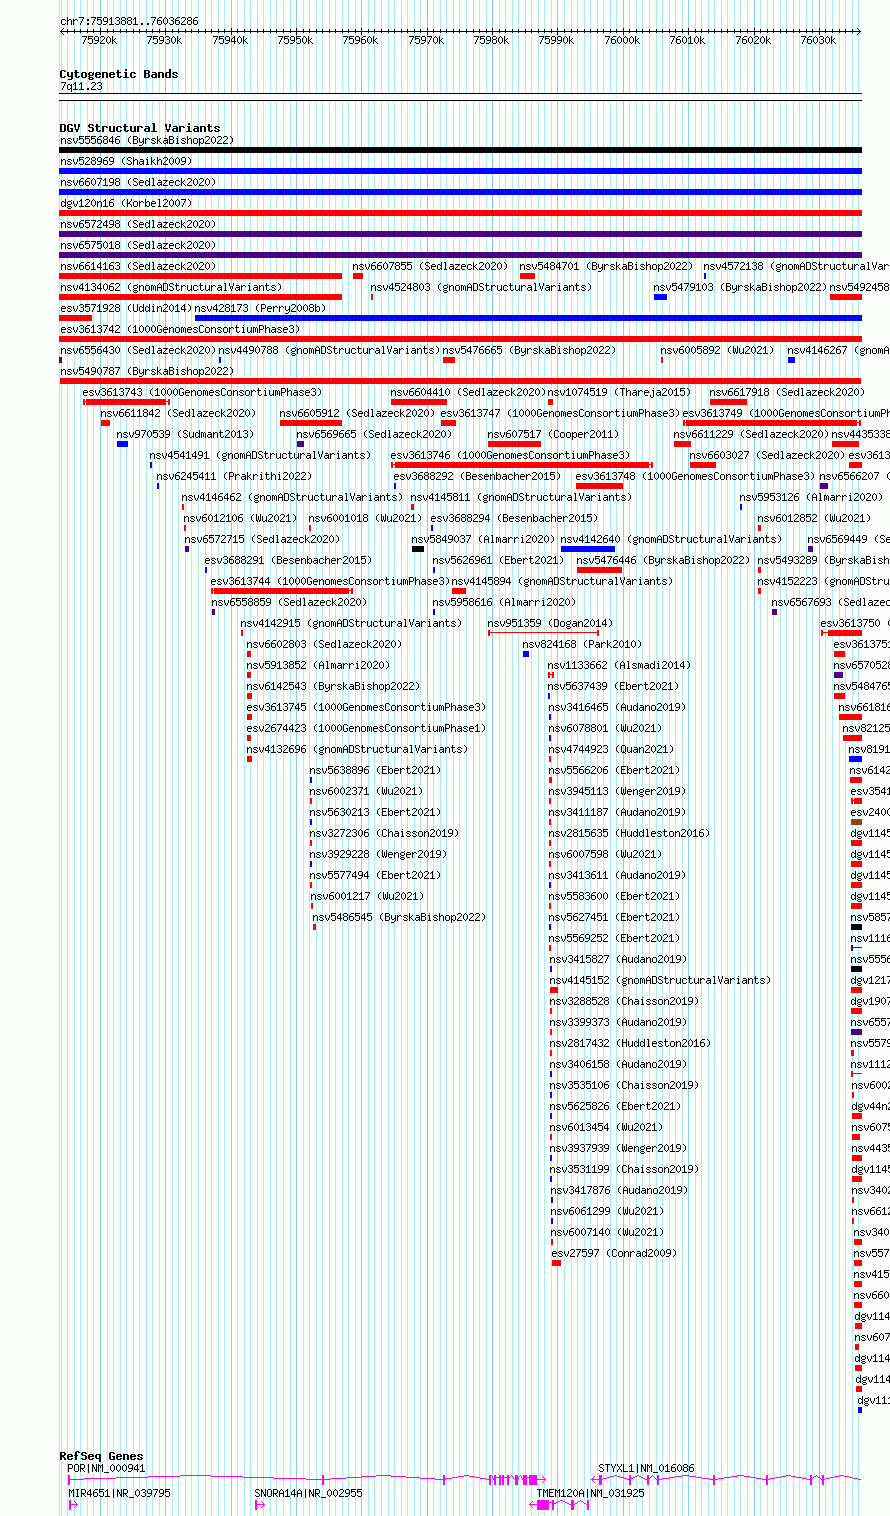Select nsv6575018 (Sedlazeck2020) label
This screenshot has height=1516, width=890.
click(x=138, y=245)
